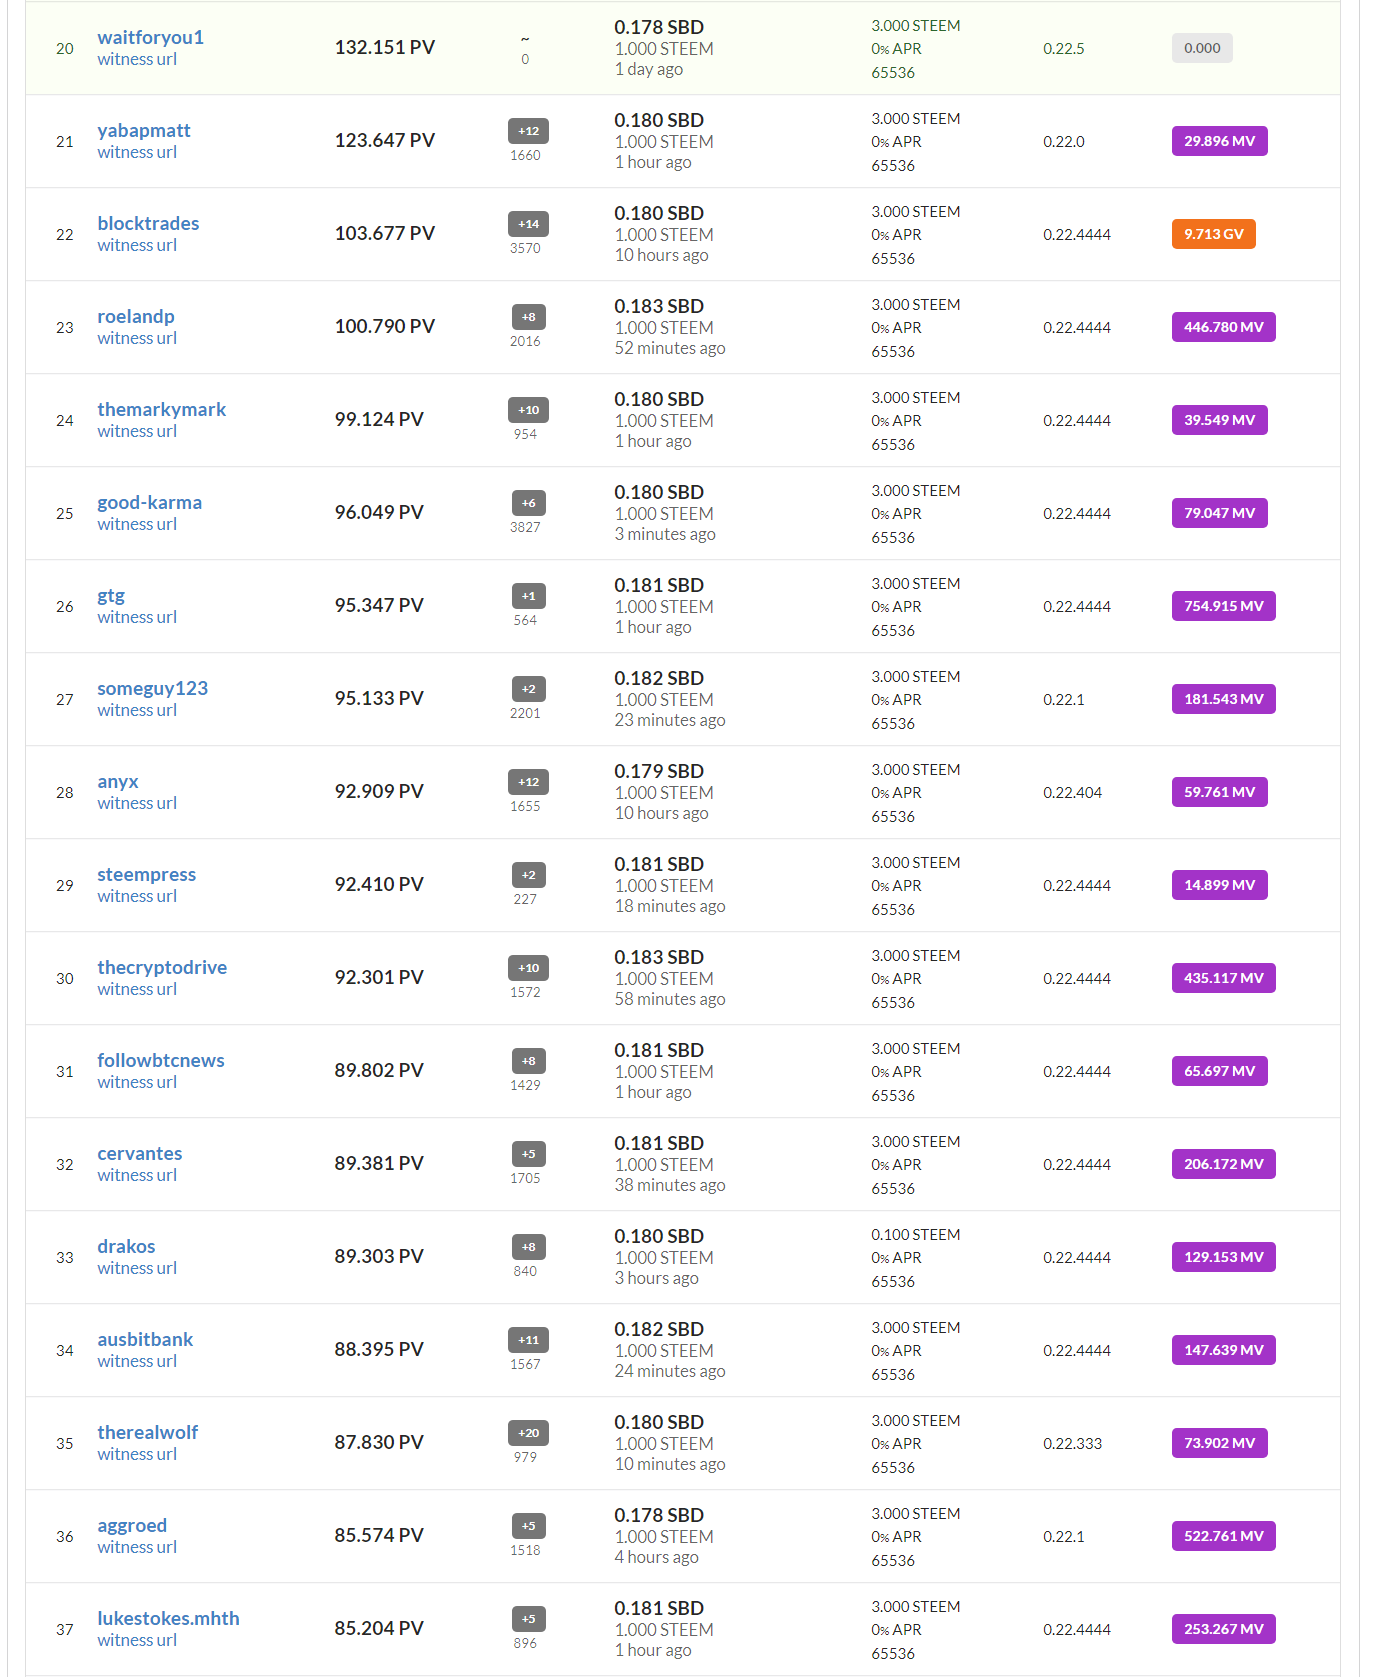Click the +6 badge beside good-karma
The image size is (1381, 1677).
tap(528, 503)
